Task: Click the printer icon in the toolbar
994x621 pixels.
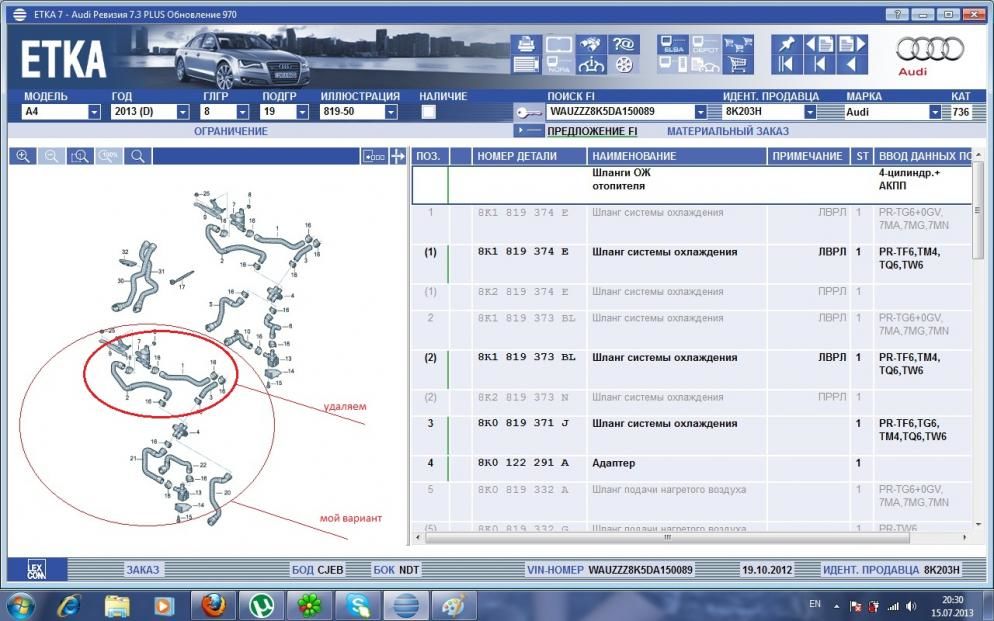Action: (x=526, y=44)
